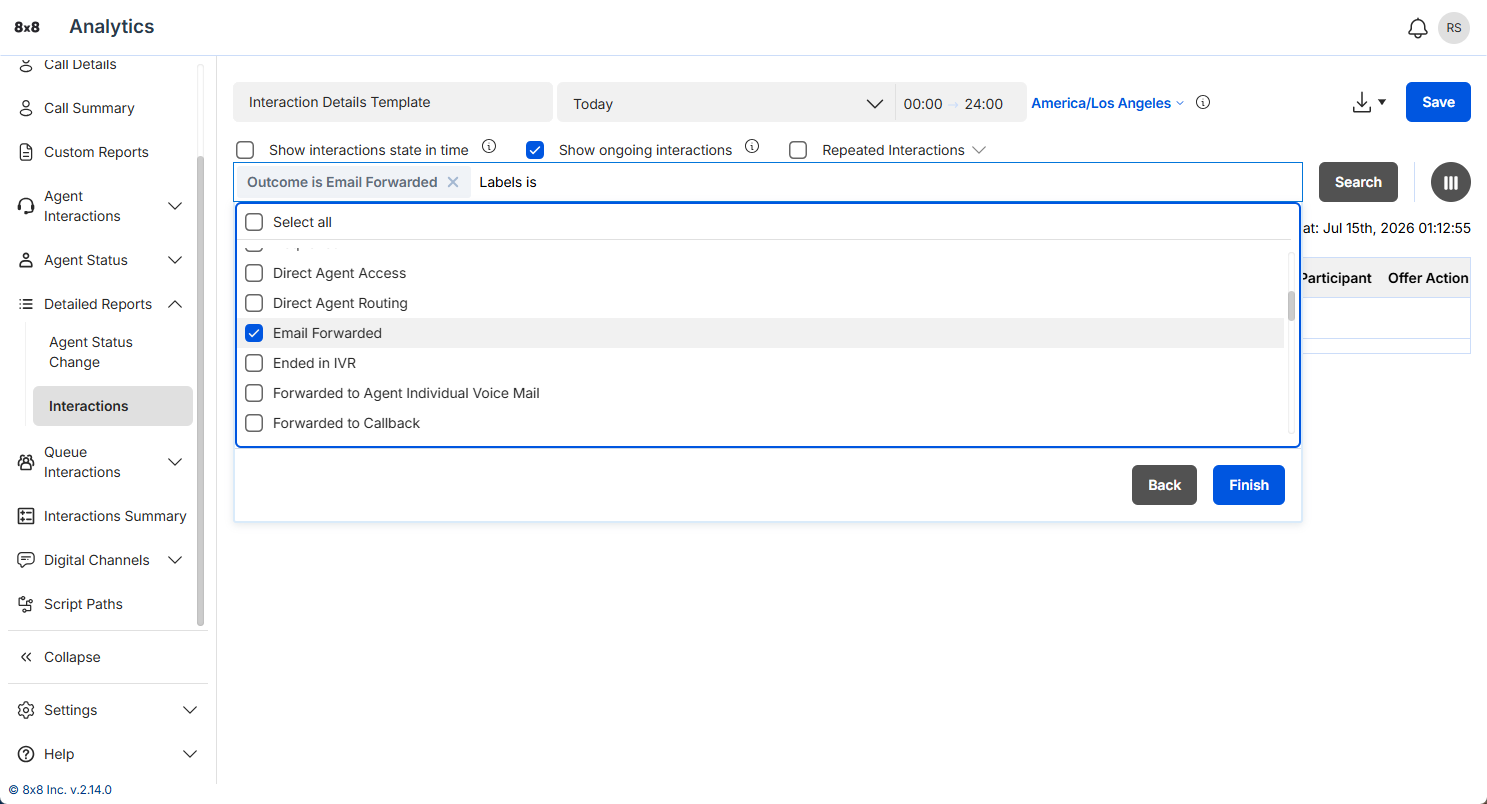Expand the Digital Channels section

tap(175, 560)
